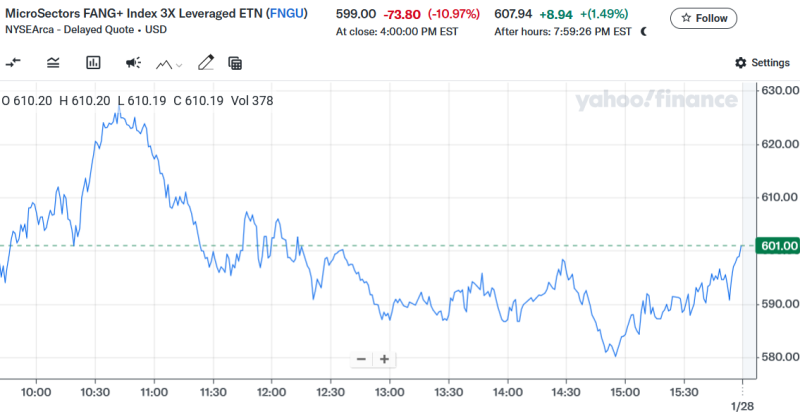Click the after-hours moon icon
Image resolution: width=800 pixels, height=414 pixels.
pos(643,31)
